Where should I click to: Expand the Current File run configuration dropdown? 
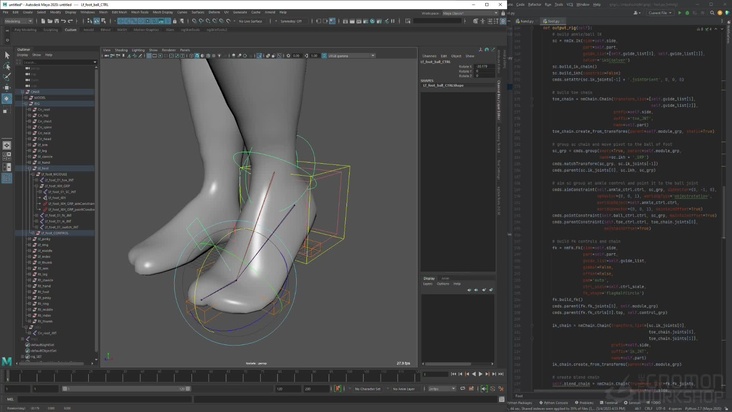pyautogui.click(x=659, y=13)
